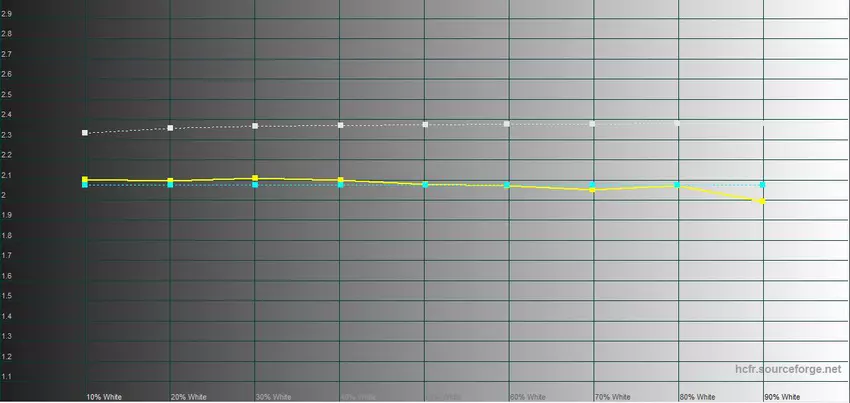The height and width of the screenshot is (403, 850).
Task: Click the cyan reference point at 70% White
Action: 593,185
